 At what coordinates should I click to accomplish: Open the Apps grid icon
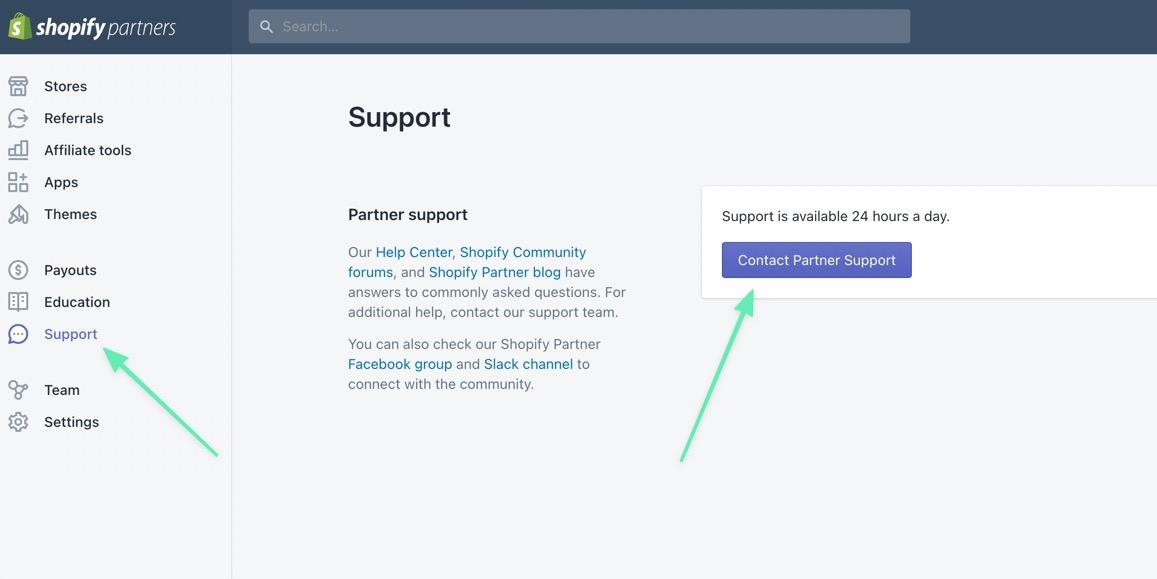pyautogui.click(x=18, y=182)
